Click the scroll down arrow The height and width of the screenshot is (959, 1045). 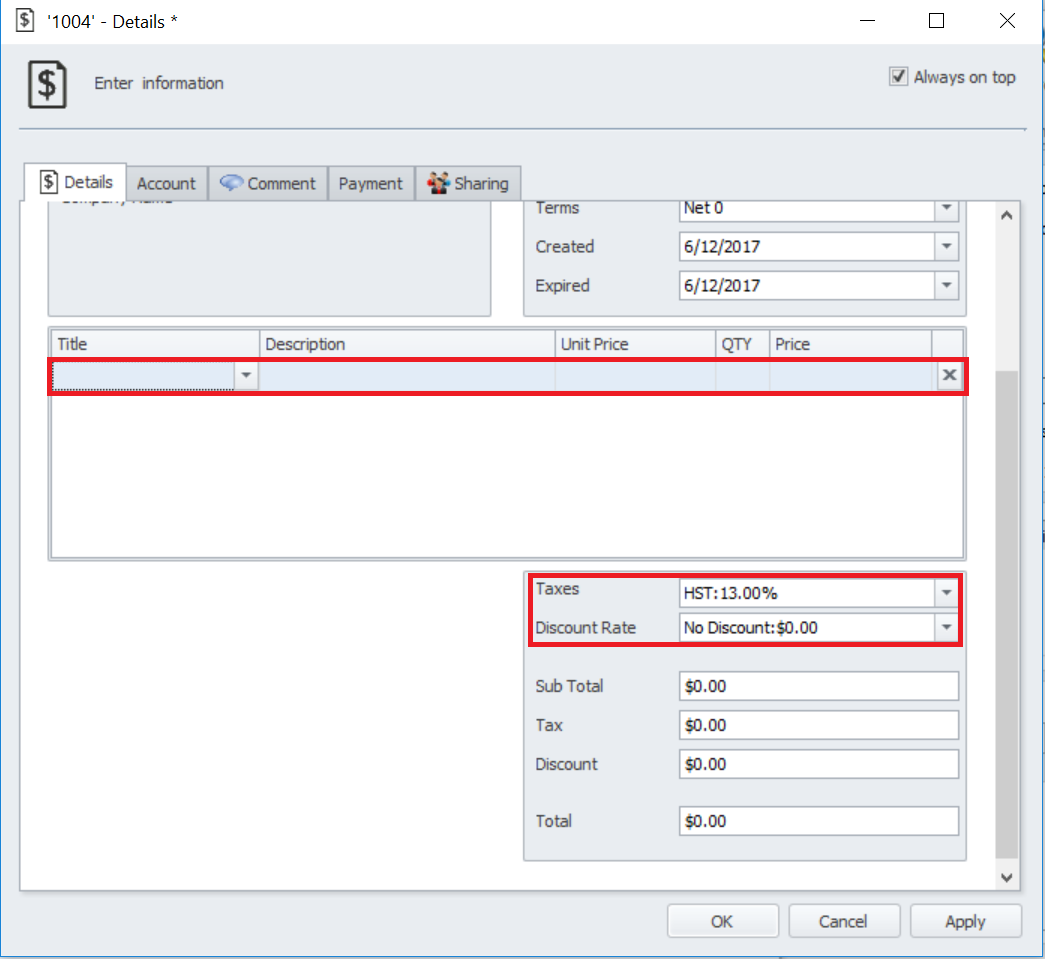click(1006, 877)
